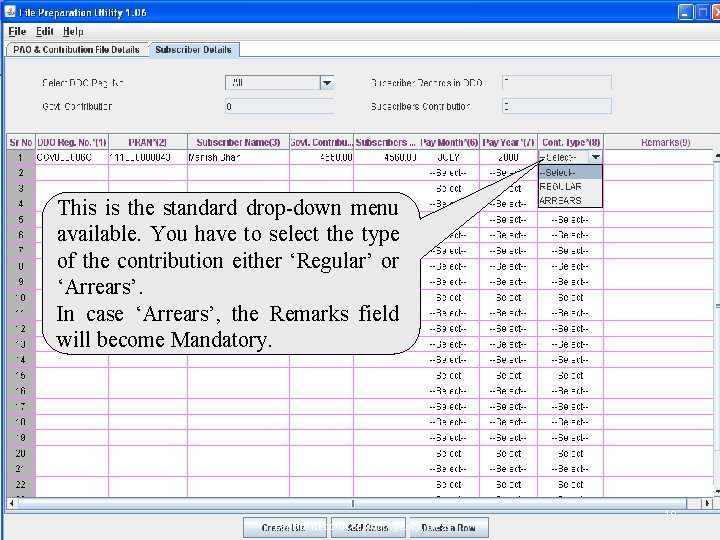Expand the Select DDO Reg No dropdown arrow
The width and height of the screenshot is (720, 540).
coord(327,83)
